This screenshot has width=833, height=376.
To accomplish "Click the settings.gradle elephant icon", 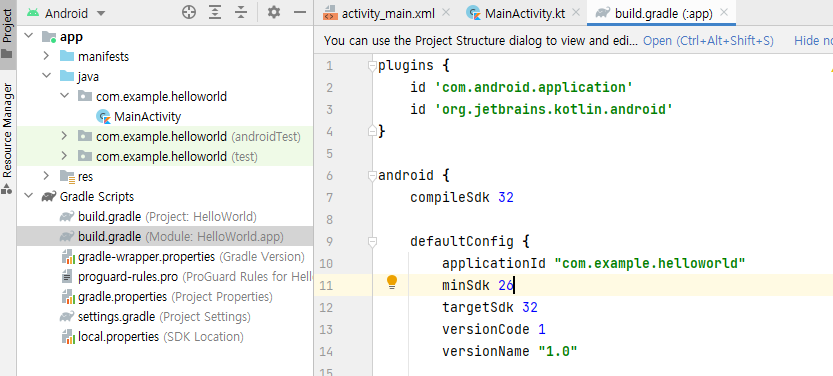I will 67,317.
